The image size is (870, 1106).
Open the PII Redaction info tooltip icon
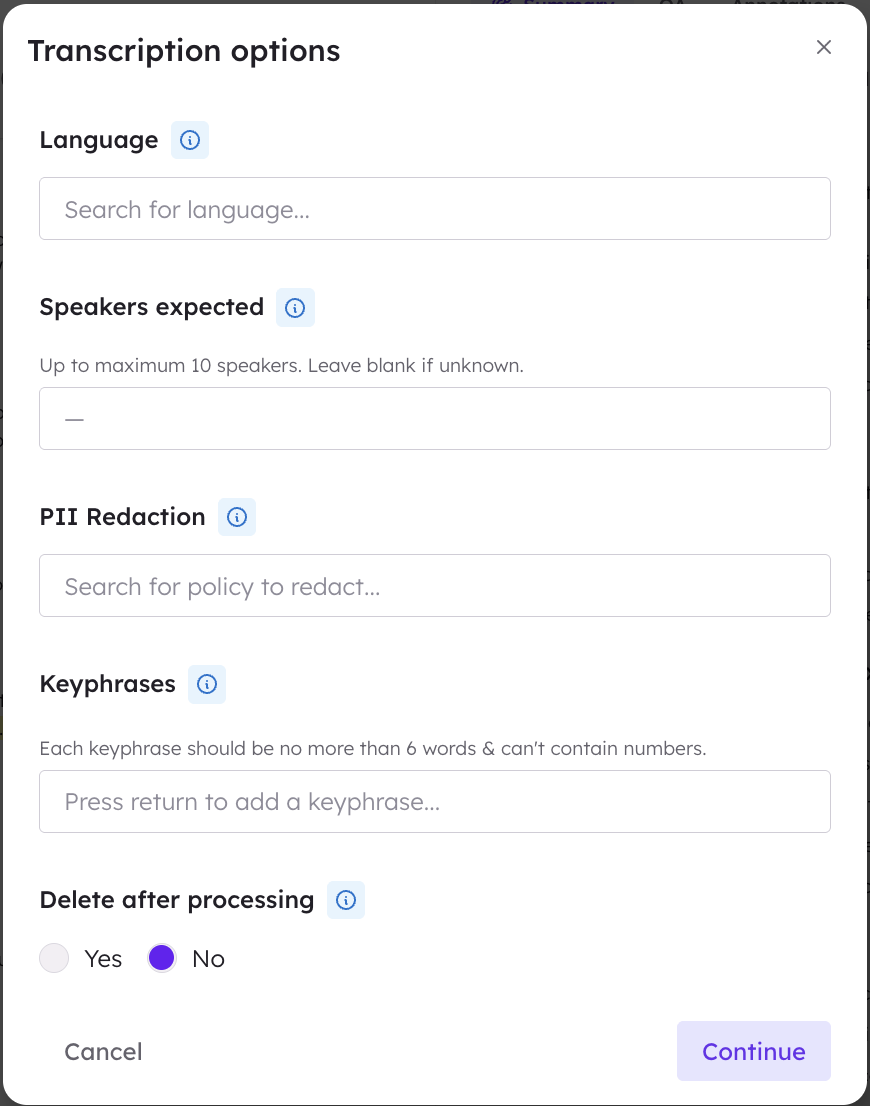(237, 517)
